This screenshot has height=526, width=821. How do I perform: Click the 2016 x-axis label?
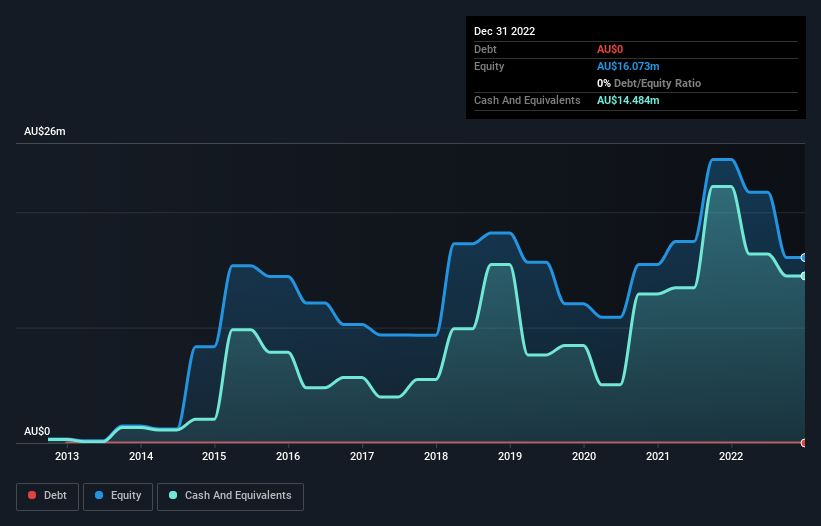pyautogui.click(x=288, y=456)
